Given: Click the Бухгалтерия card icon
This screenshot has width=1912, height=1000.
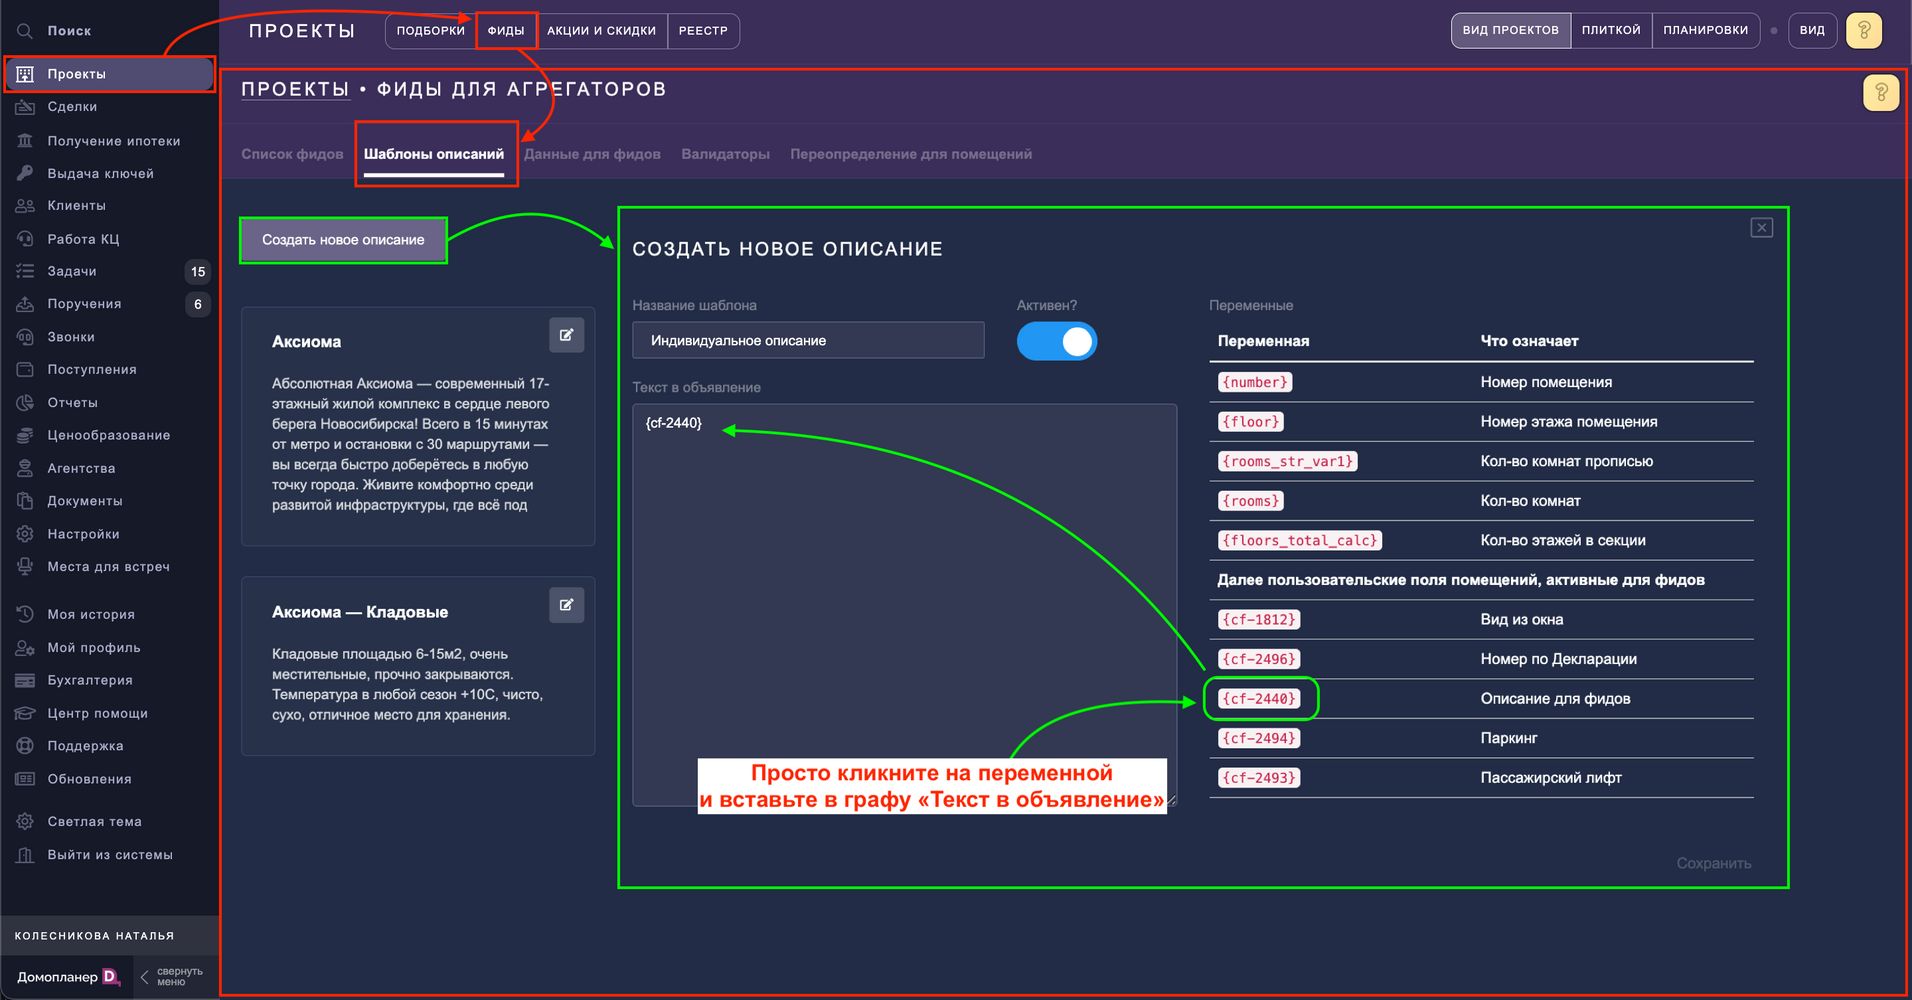Looking at the screenshot, I should pos(25,681).
